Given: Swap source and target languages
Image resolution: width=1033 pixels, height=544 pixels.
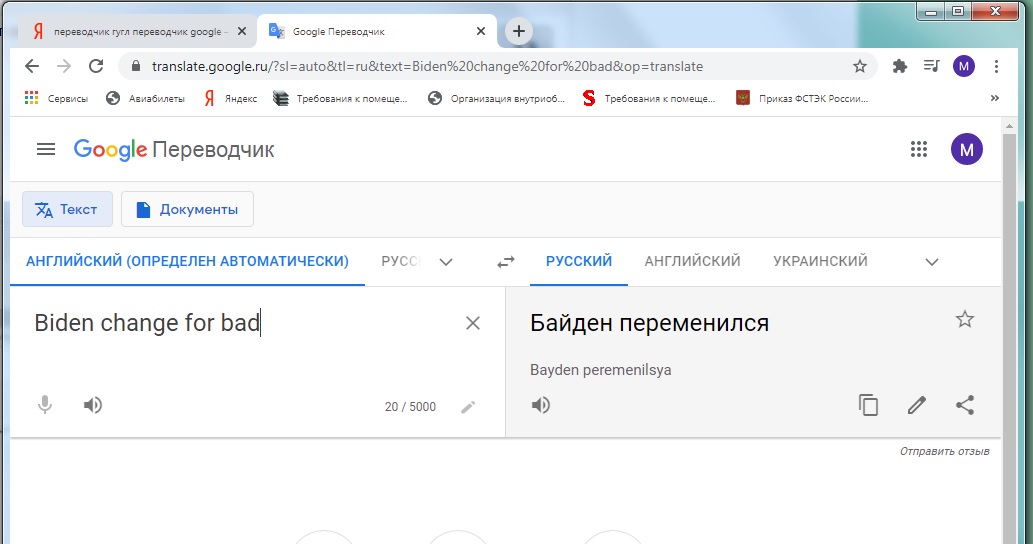Looking at the screenshot, I should click(x=505, y=262).
